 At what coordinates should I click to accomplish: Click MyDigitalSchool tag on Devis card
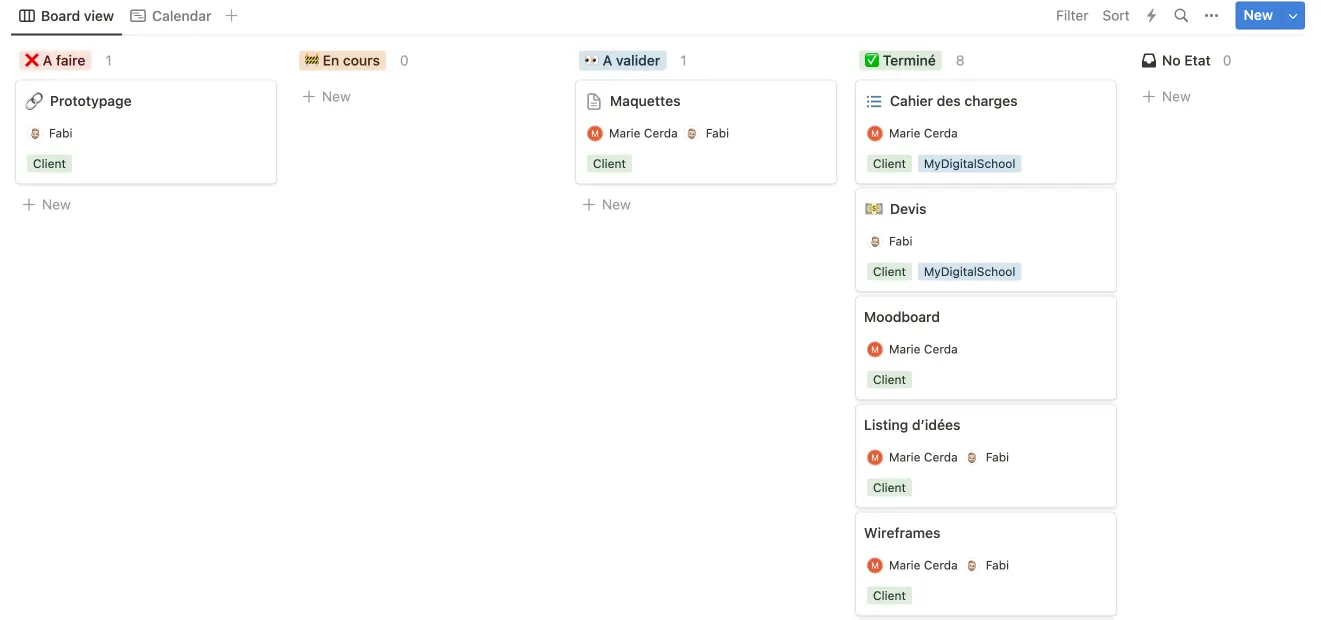click(969, 272)
